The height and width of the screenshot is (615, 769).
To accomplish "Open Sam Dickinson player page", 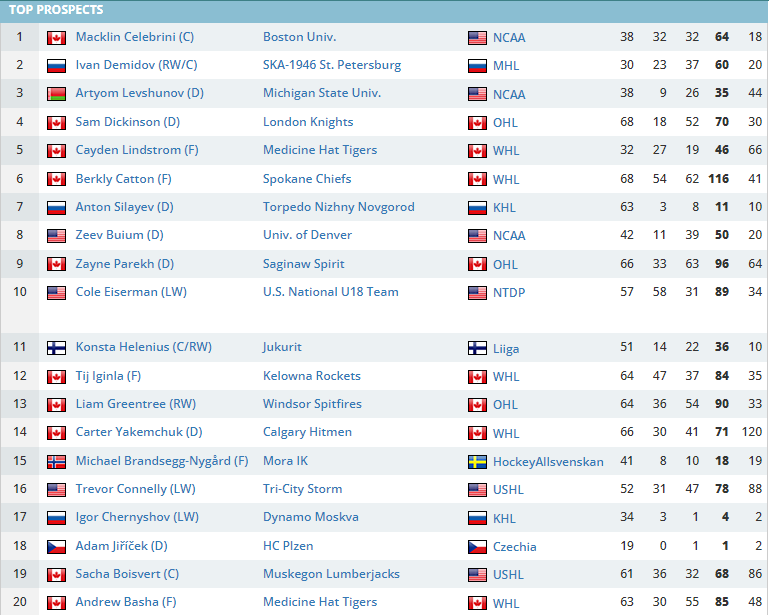I will click(128, 122).
